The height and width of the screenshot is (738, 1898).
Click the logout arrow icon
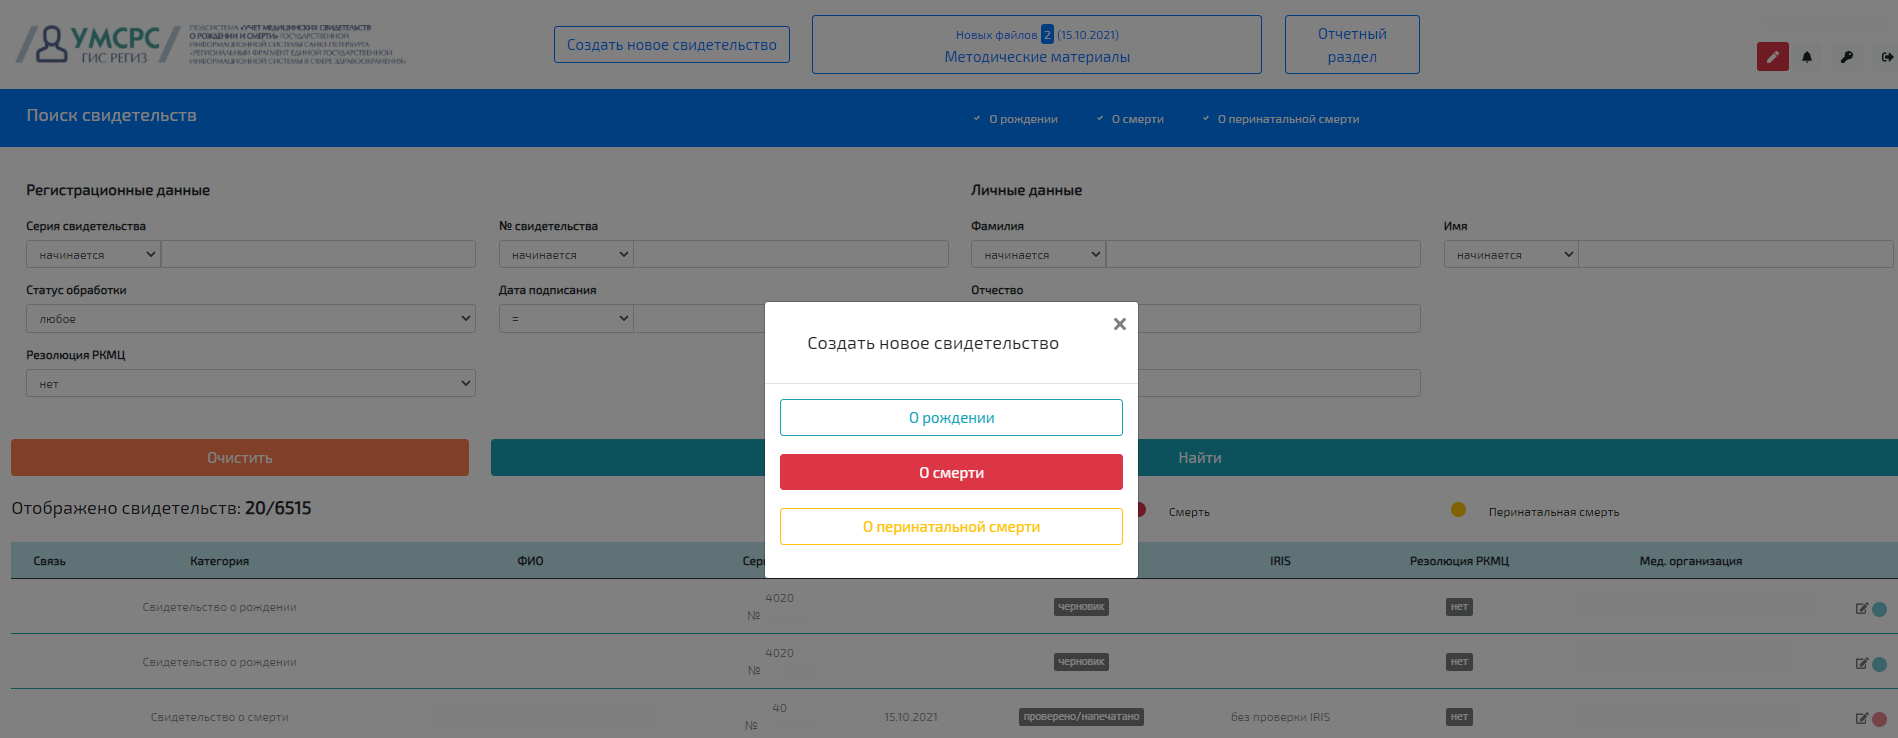[x=1887, y=57]
